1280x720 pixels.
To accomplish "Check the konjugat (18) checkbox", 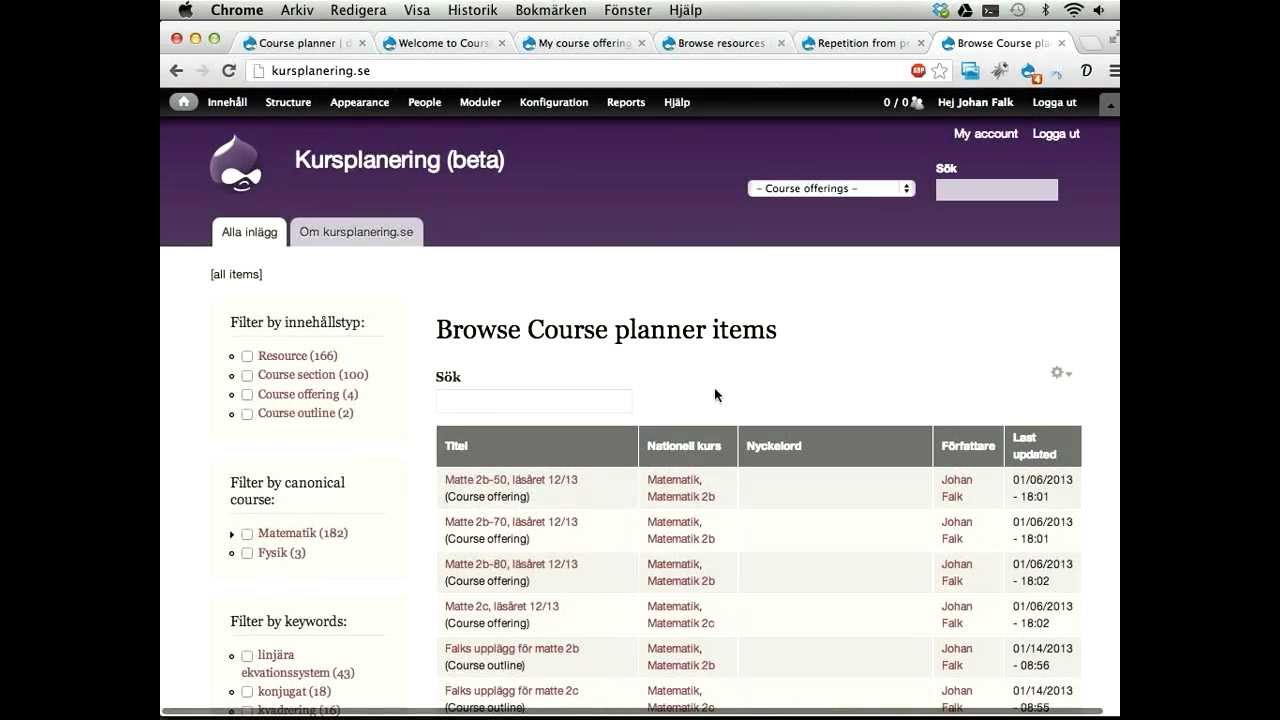I will [x=247, y=692].
